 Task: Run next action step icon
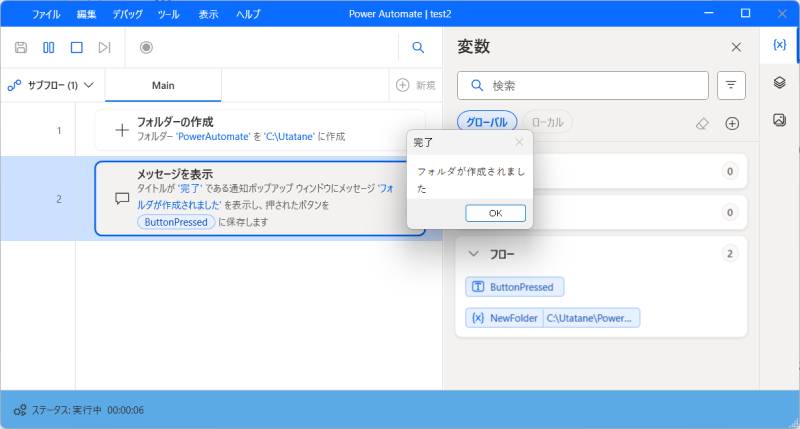click(x=104, y=47)
